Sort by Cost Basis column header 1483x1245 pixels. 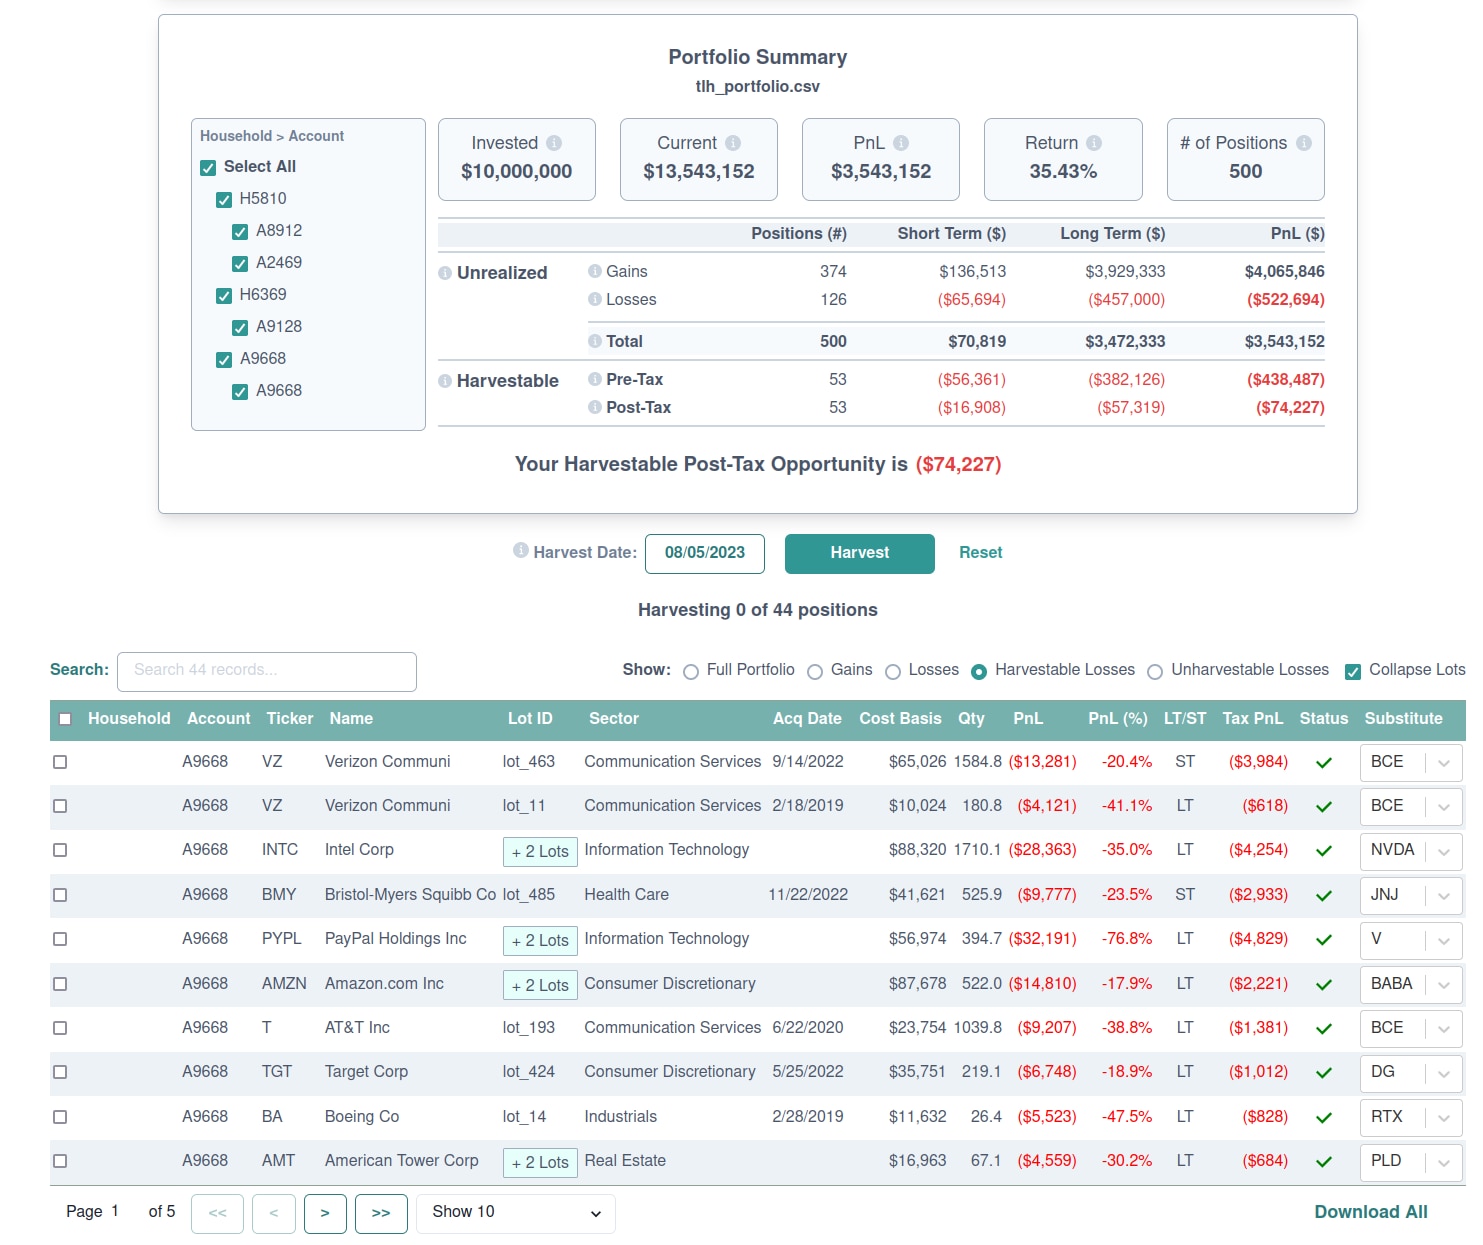(900, 718)
